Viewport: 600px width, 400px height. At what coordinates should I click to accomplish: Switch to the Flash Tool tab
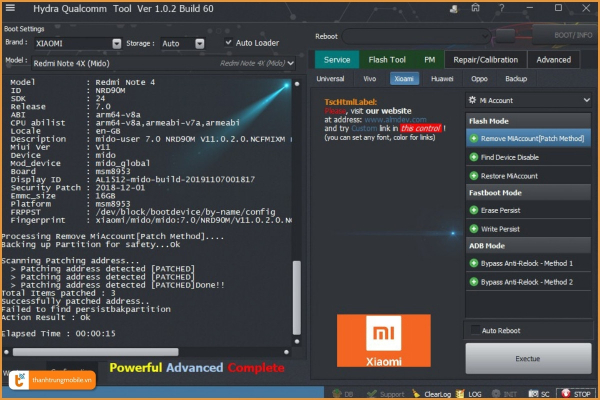(x=386, y=59)
